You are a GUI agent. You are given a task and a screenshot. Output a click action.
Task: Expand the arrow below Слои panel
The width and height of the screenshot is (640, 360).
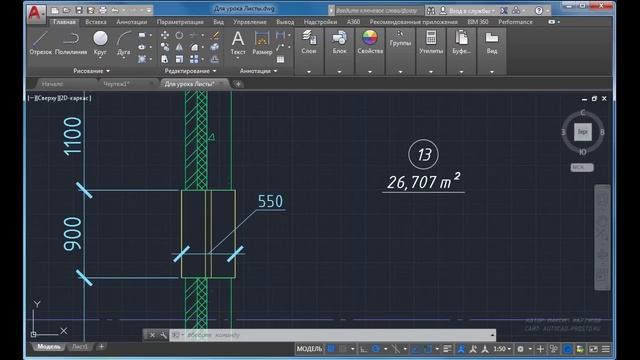pos(309,71)
